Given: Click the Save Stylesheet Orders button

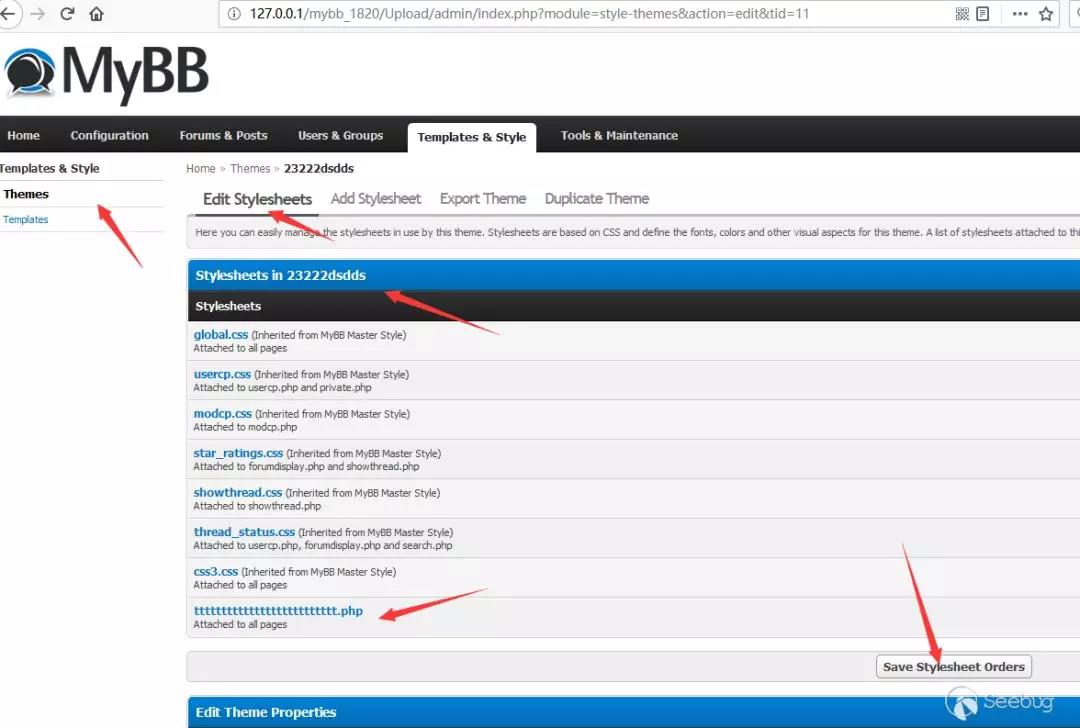Looking at the screenshot, I should (x=953, y=667).
